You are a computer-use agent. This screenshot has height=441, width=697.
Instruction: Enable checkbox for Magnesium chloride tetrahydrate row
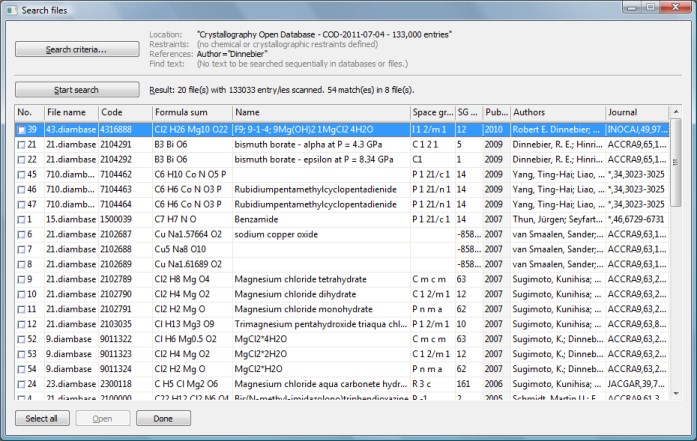22,279
